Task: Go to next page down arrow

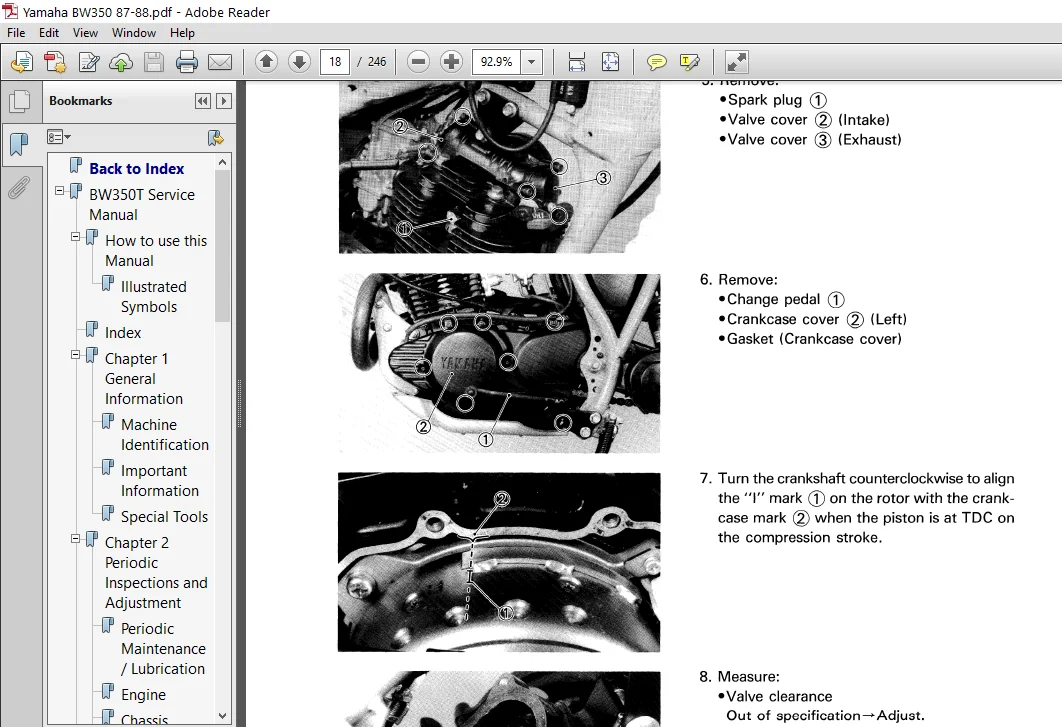Action: 299,62
